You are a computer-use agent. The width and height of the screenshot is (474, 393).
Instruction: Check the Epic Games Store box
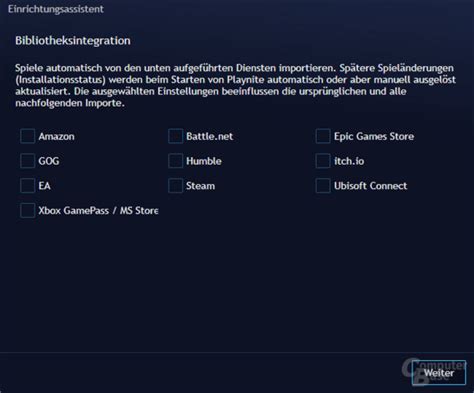click(323, 136)
